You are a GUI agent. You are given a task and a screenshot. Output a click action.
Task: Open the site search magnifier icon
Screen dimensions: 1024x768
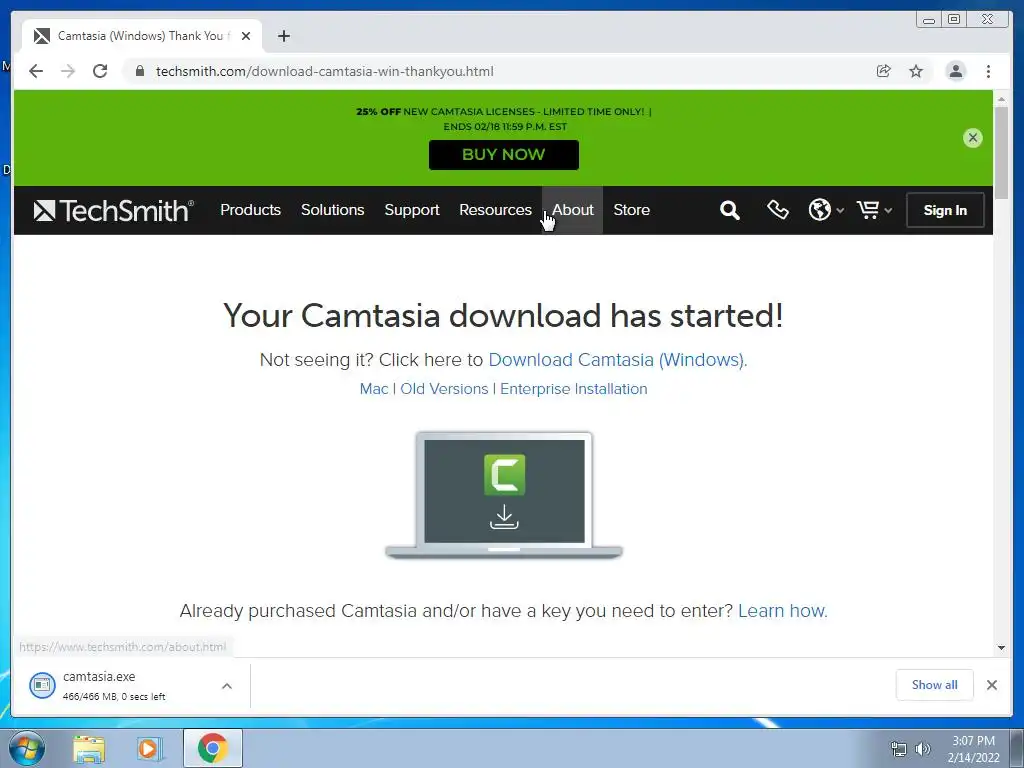pyautogui.click(x=729, y=210)
